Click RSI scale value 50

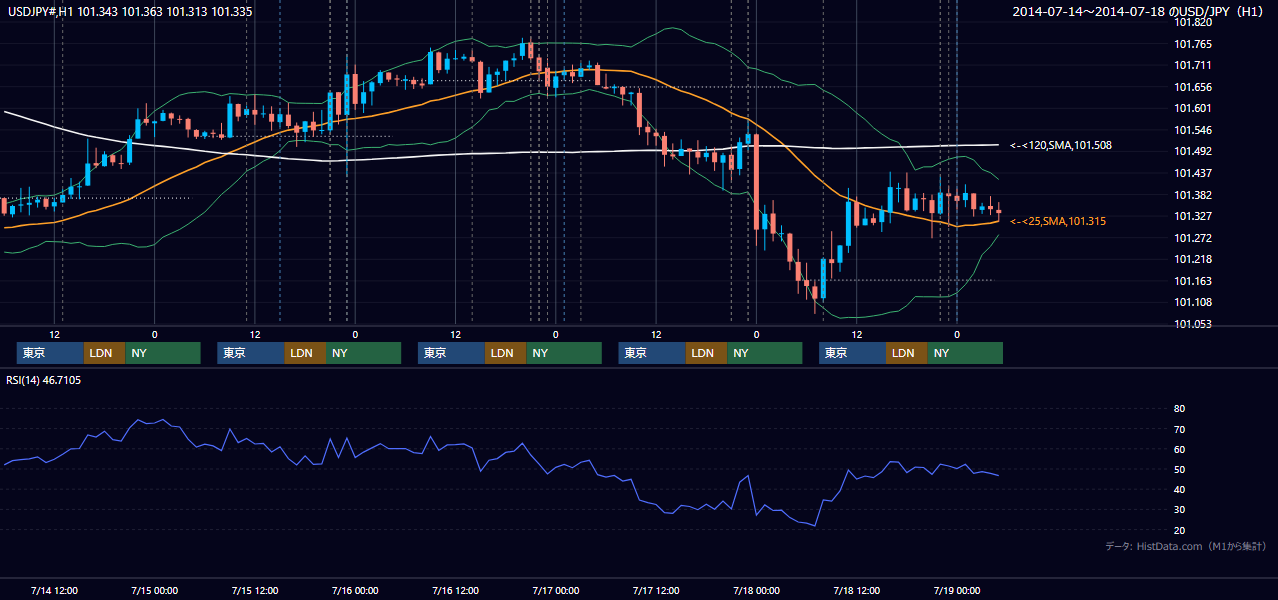(x=1180, y=469)
